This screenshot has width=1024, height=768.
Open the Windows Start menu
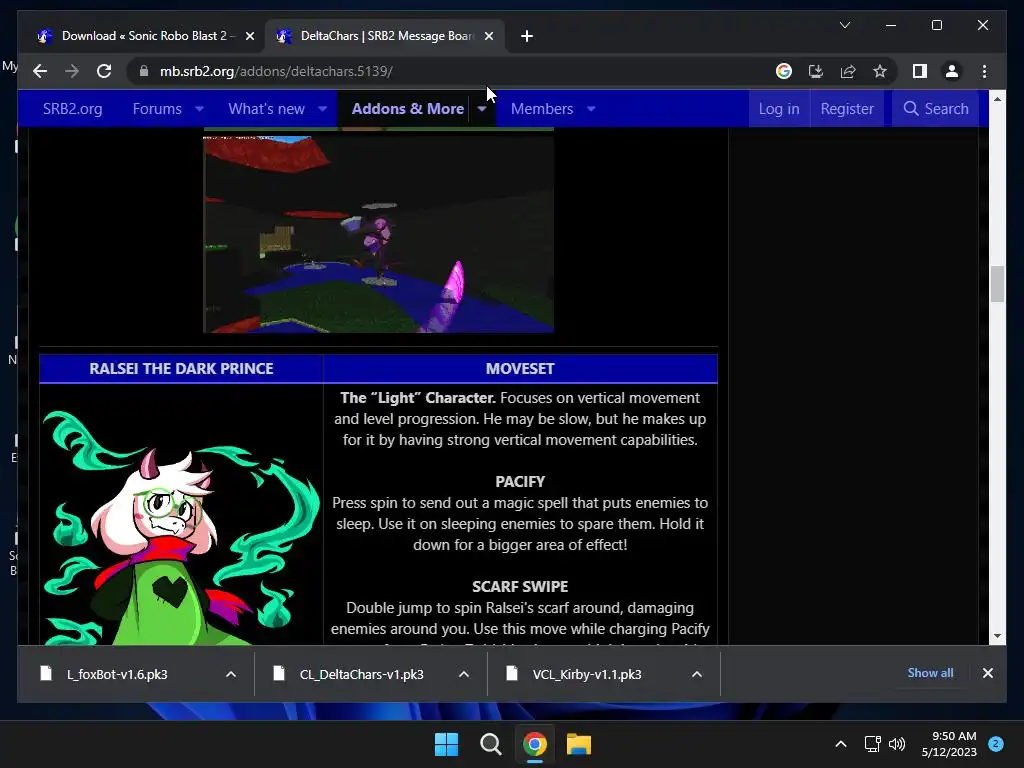click(x=447, y=744)
